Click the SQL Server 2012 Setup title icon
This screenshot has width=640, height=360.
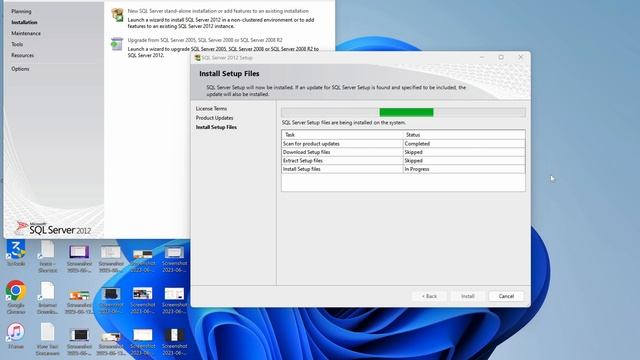tap(198, 58)
